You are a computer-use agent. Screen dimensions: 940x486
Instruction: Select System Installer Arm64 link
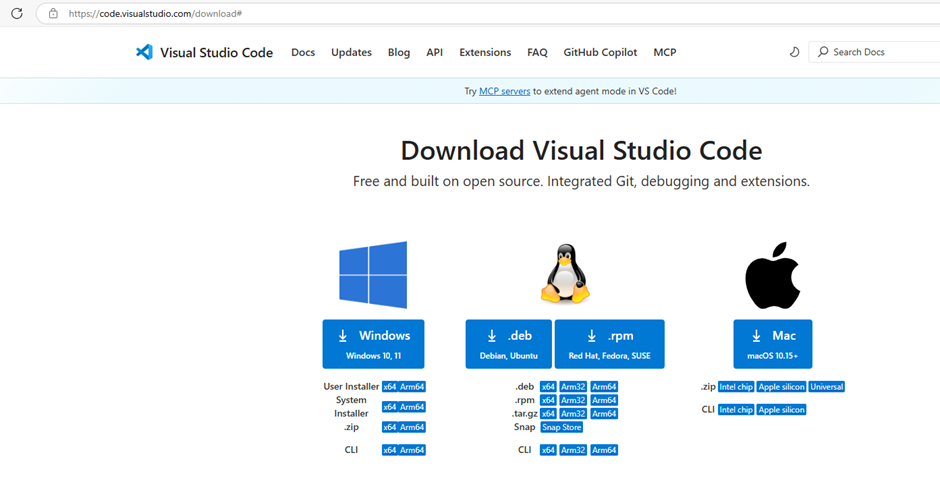(x=412, y=407)
